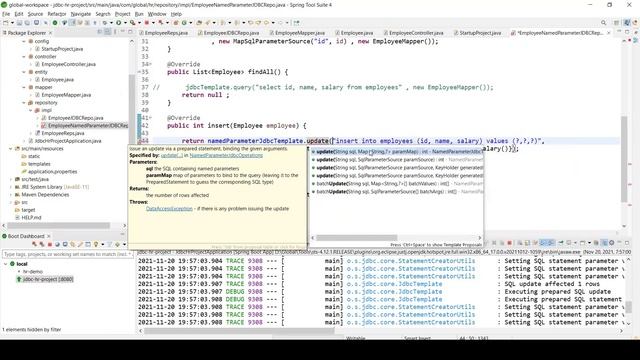Open the Navigate menu
The image size is (640, 360).
pyautogui.click(x=81, y=14)
